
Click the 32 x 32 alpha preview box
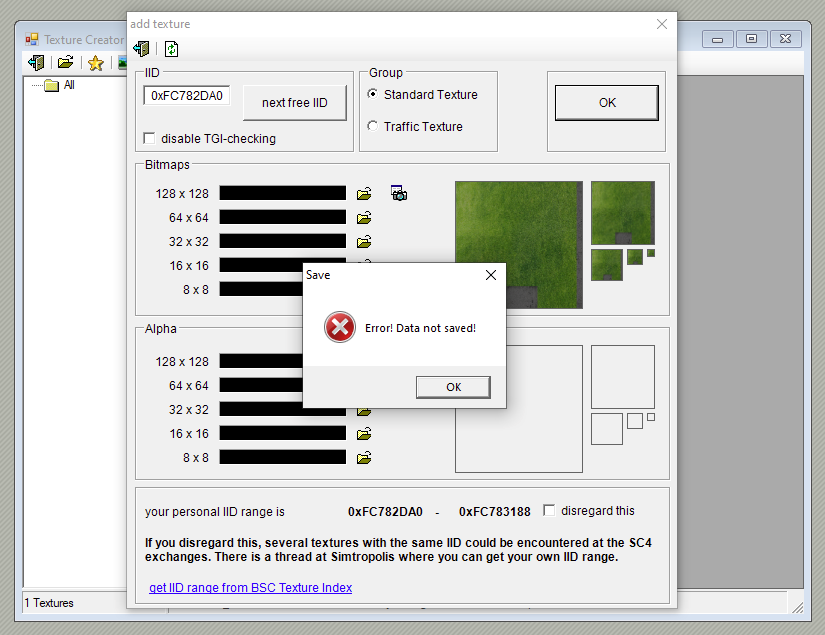(x=607, y=429)
